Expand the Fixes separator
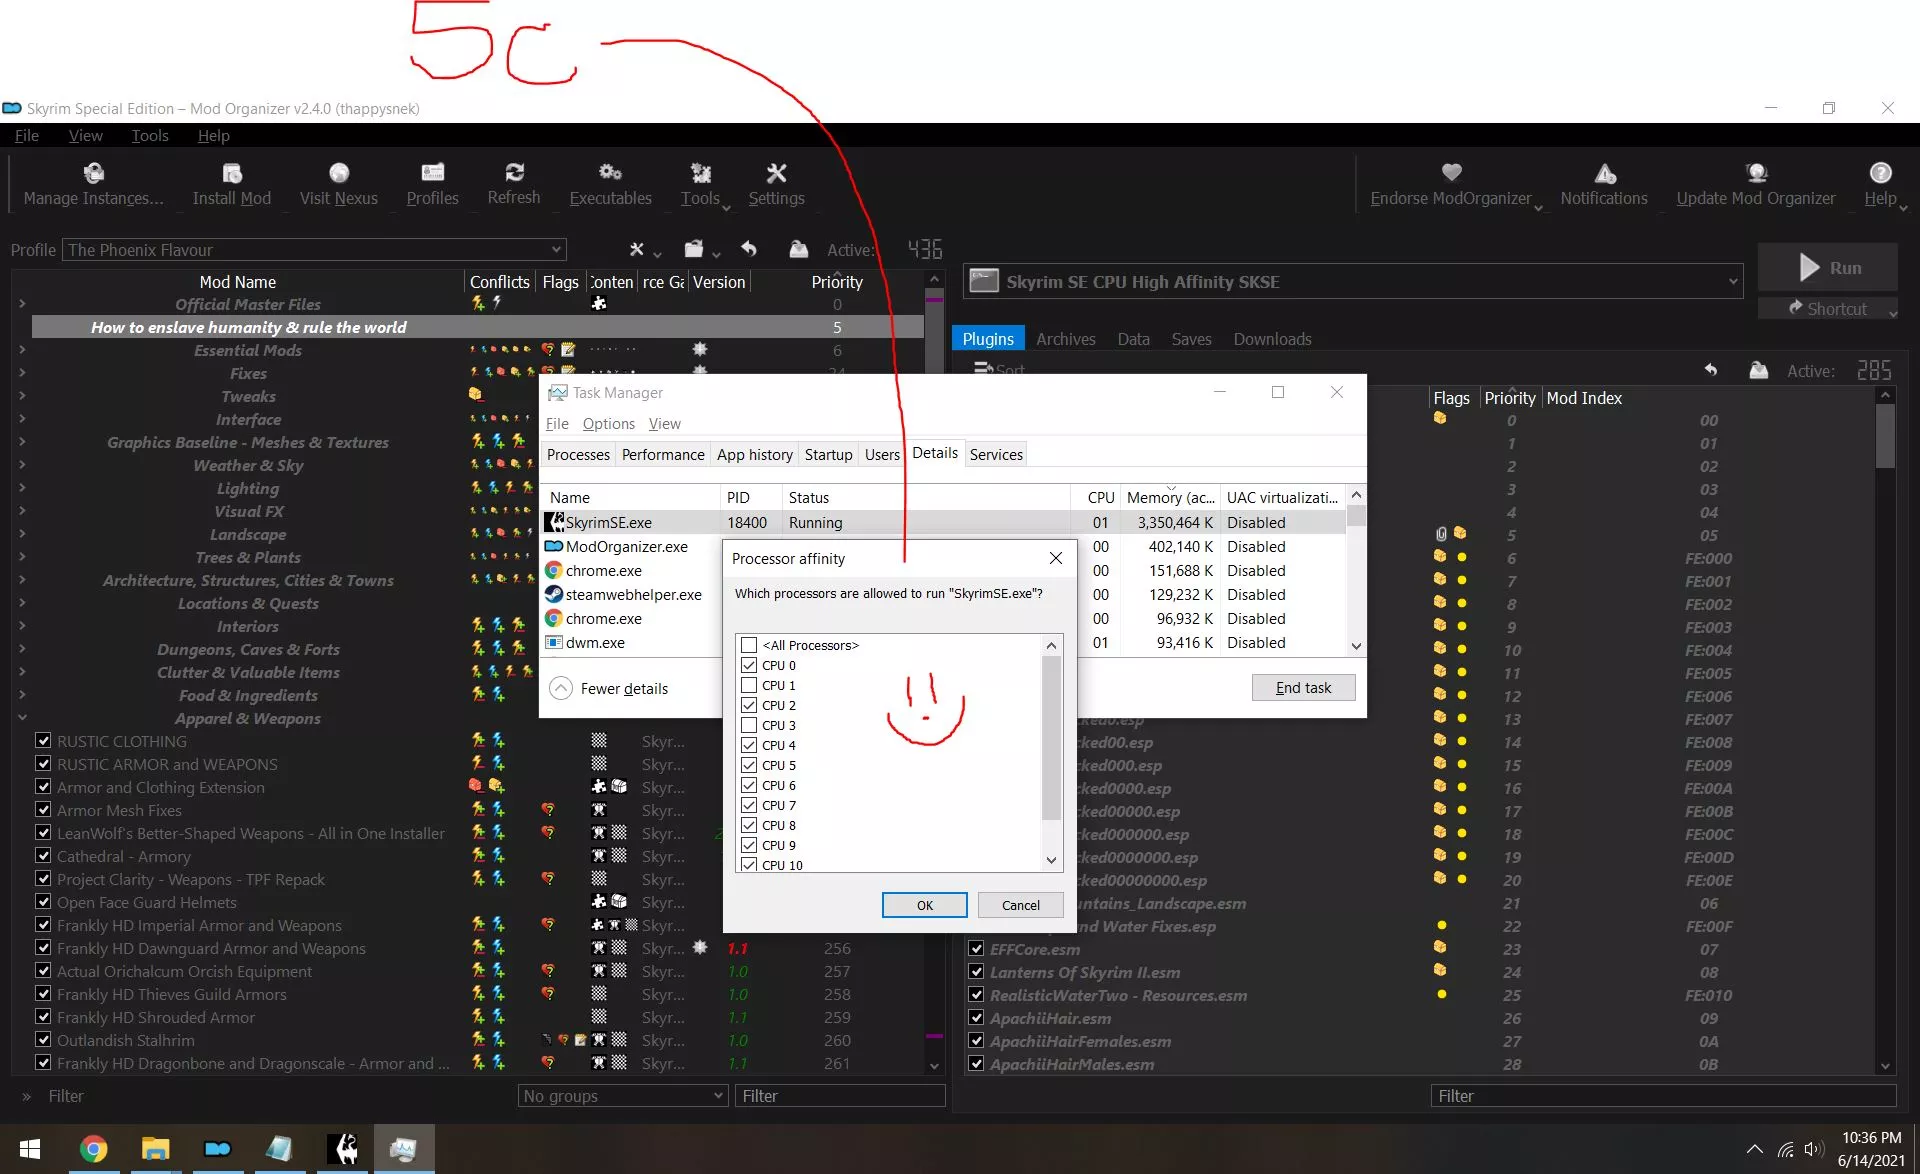This screenshot has height=1174, width=1920. click(x=22, y=373)
